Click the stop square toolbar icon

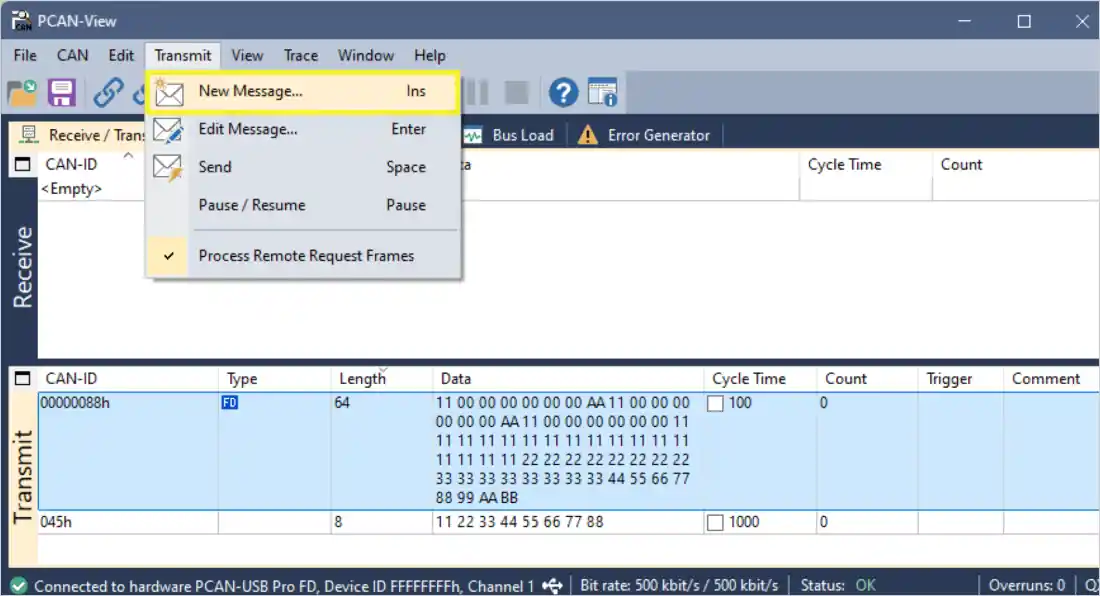point(516,93)
